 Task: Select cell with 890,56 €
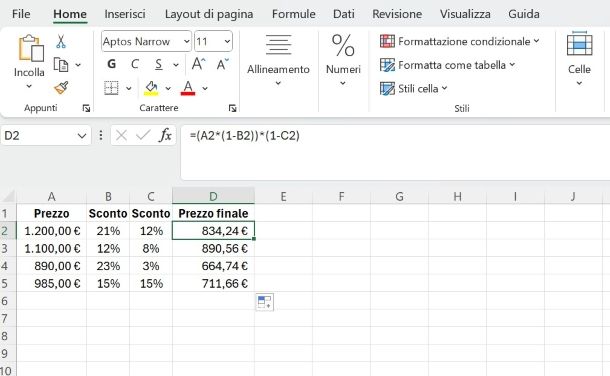coord(213,248)
